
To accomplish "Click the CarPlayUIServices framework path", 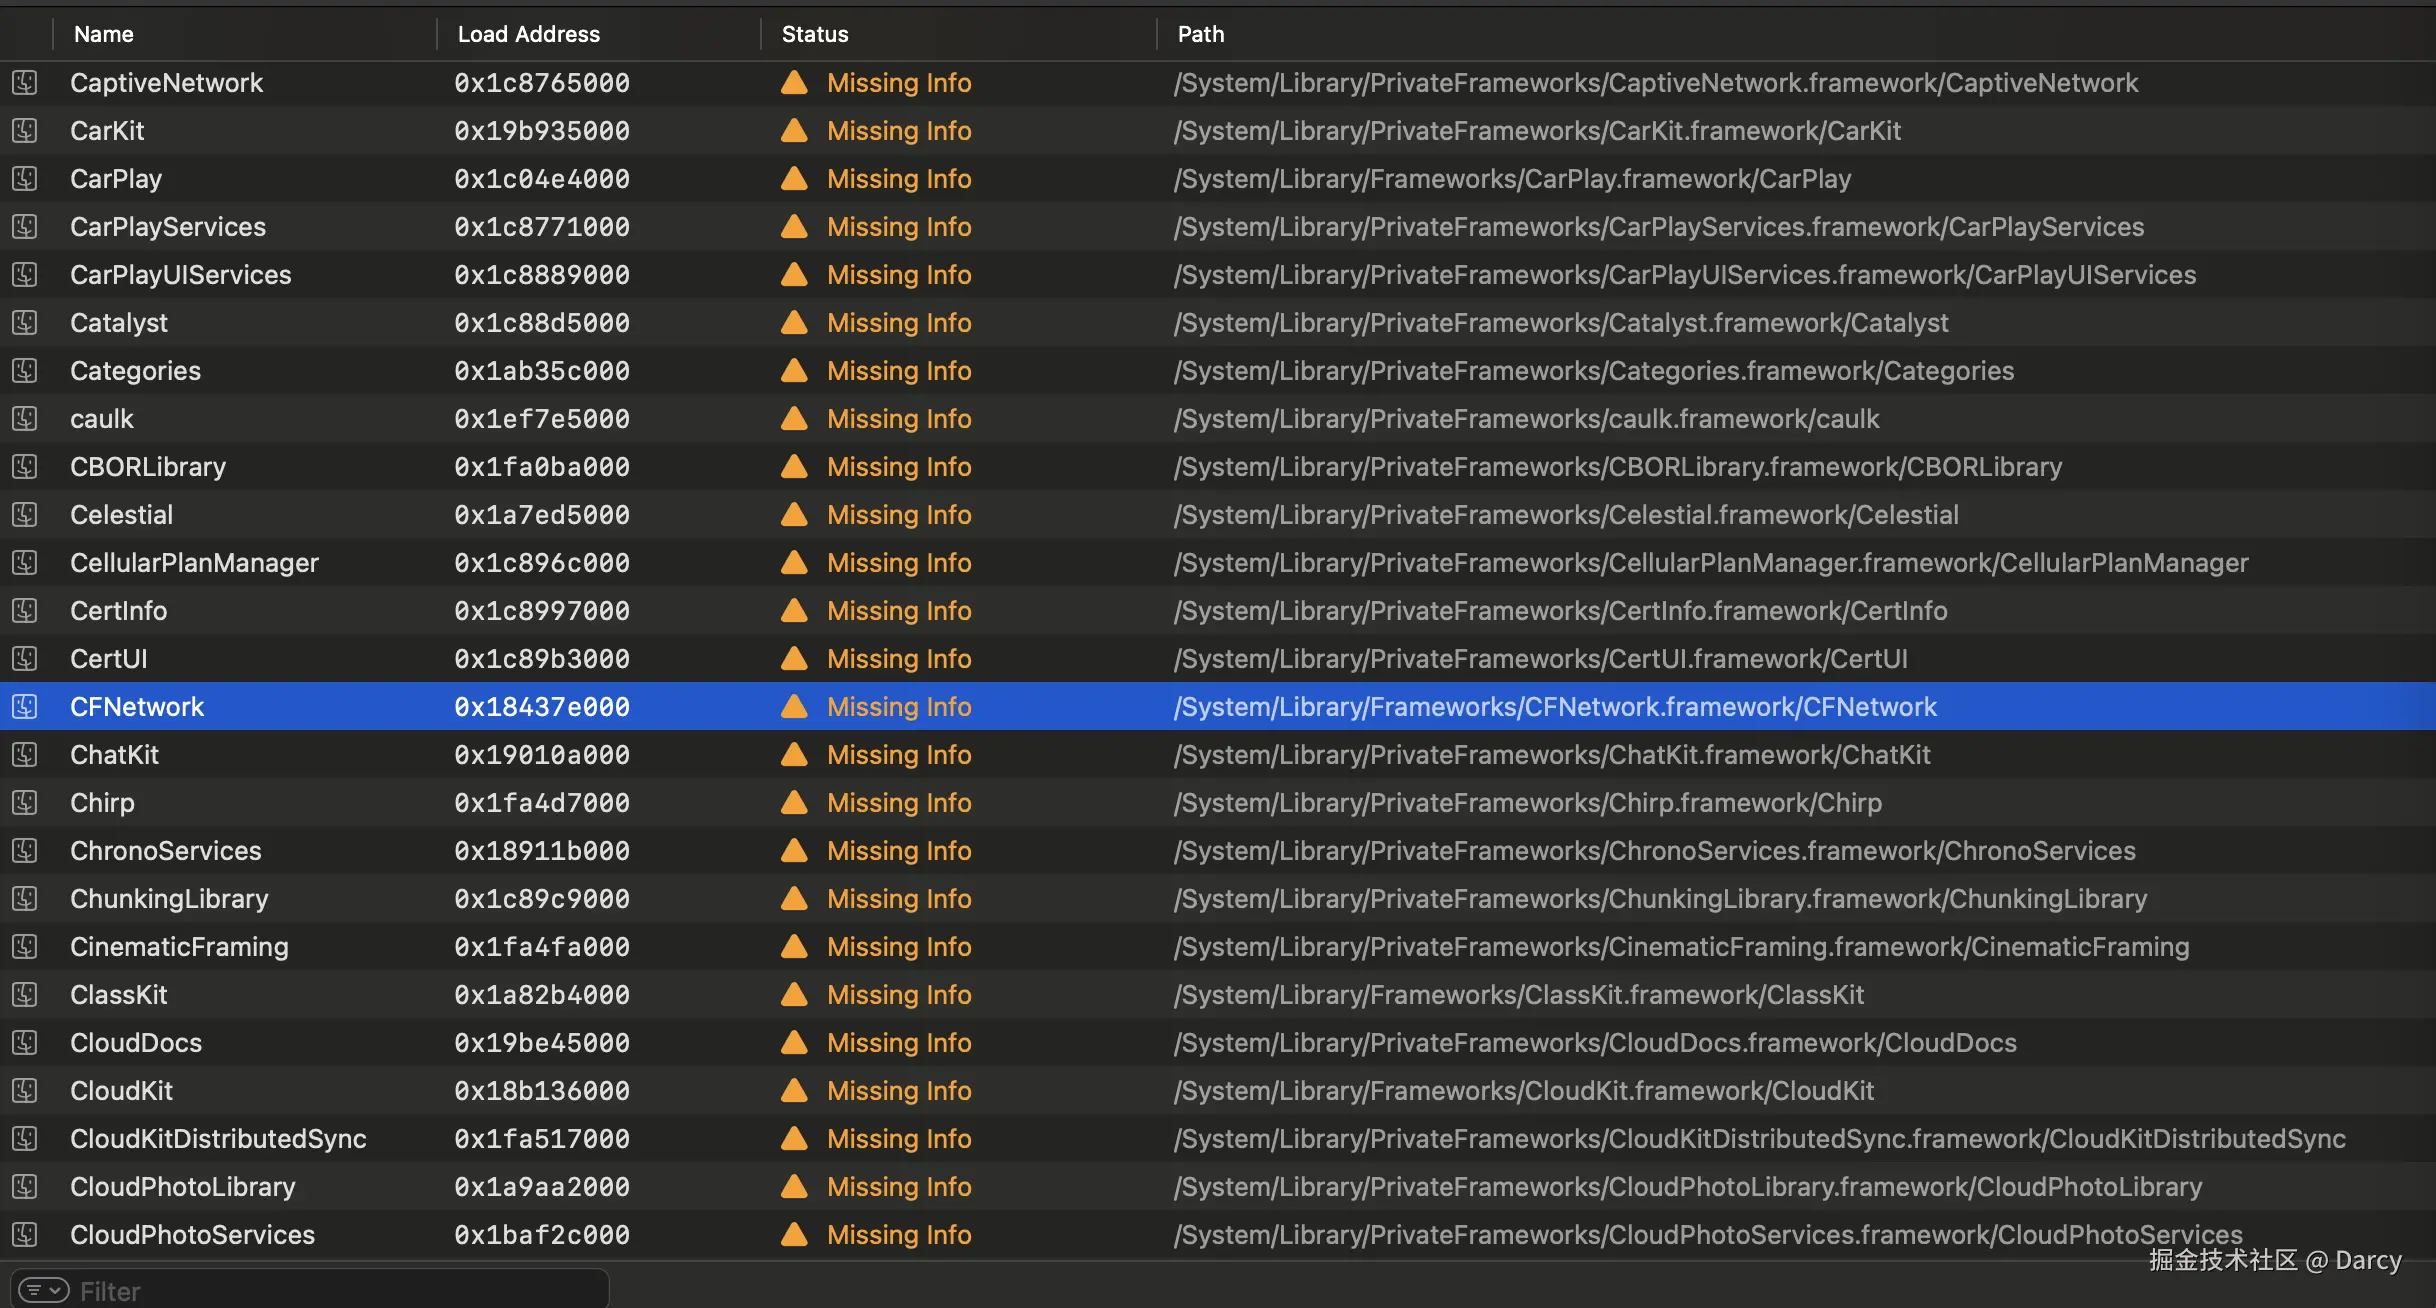I will [x=1685, y=274].
